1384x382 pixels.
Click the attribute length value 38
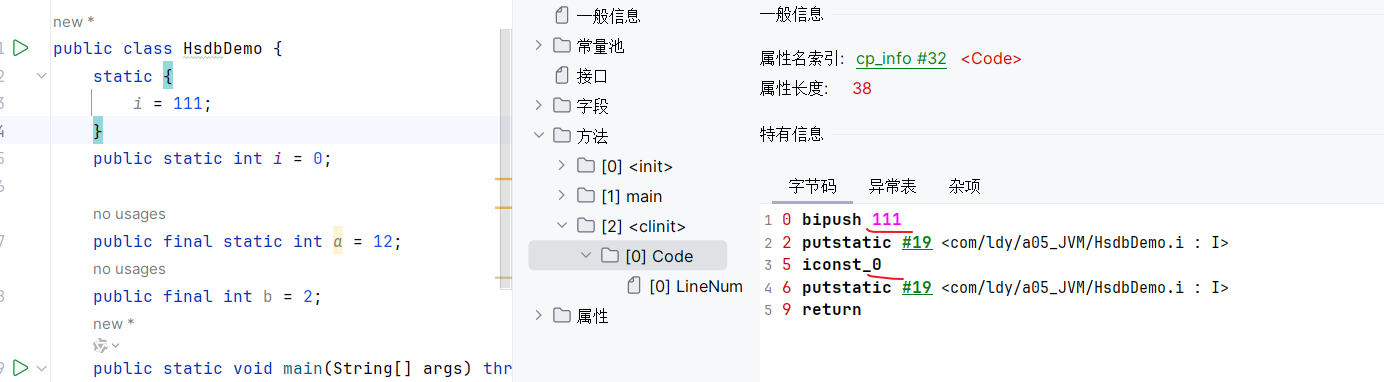[862, 89]
